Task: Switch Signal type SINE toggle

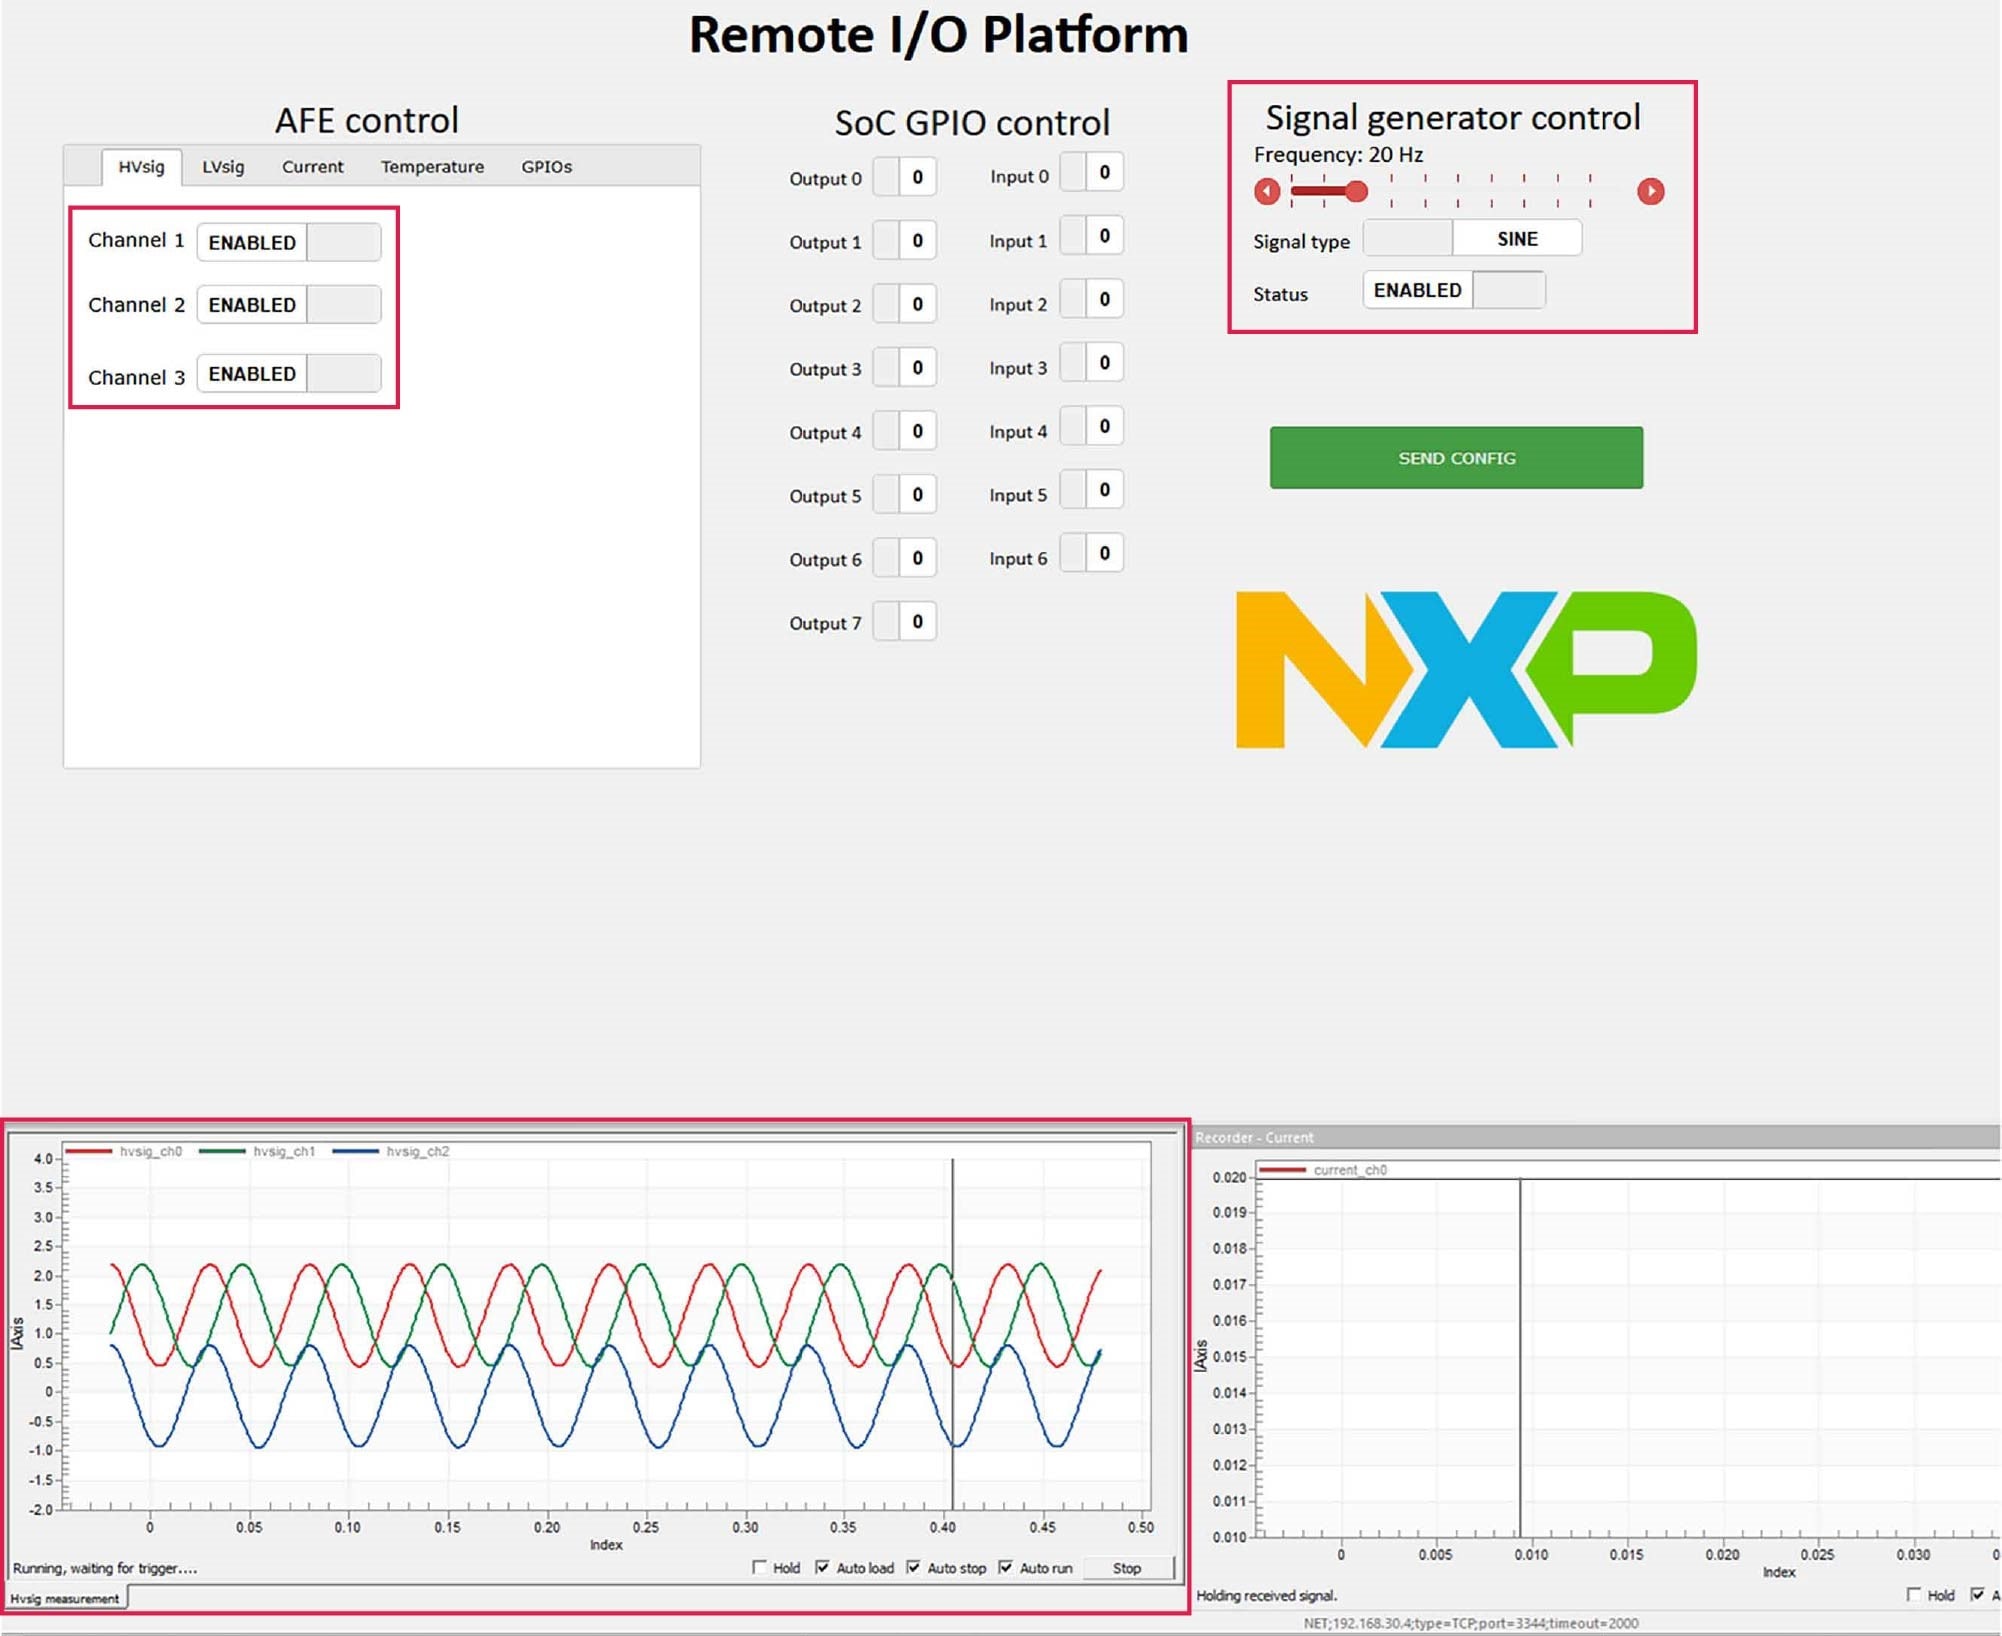Action: [1472, 239]
